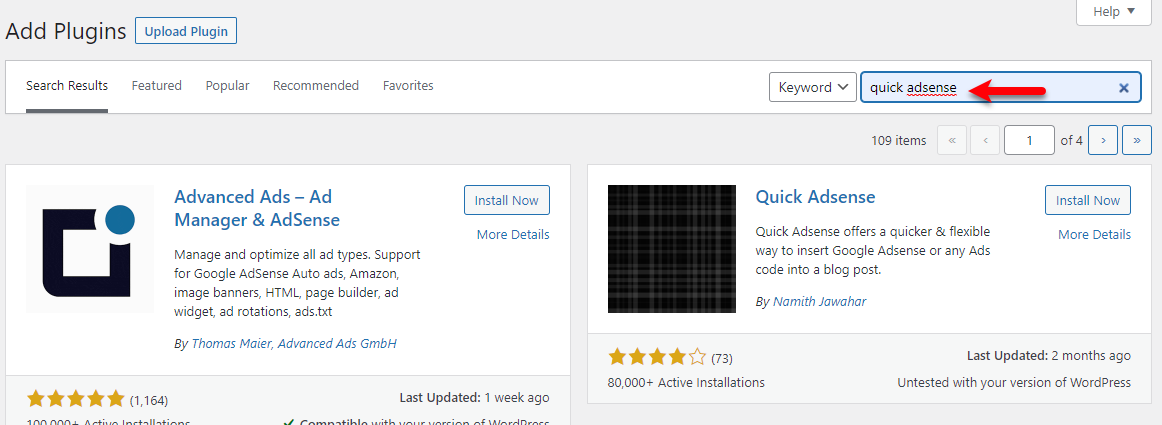Image resolution: width=1162 pixels, height=425 pixels.
Task: Open author link Thomas Maier, Advanced Ads GmbH
Action: coord(294,343)
